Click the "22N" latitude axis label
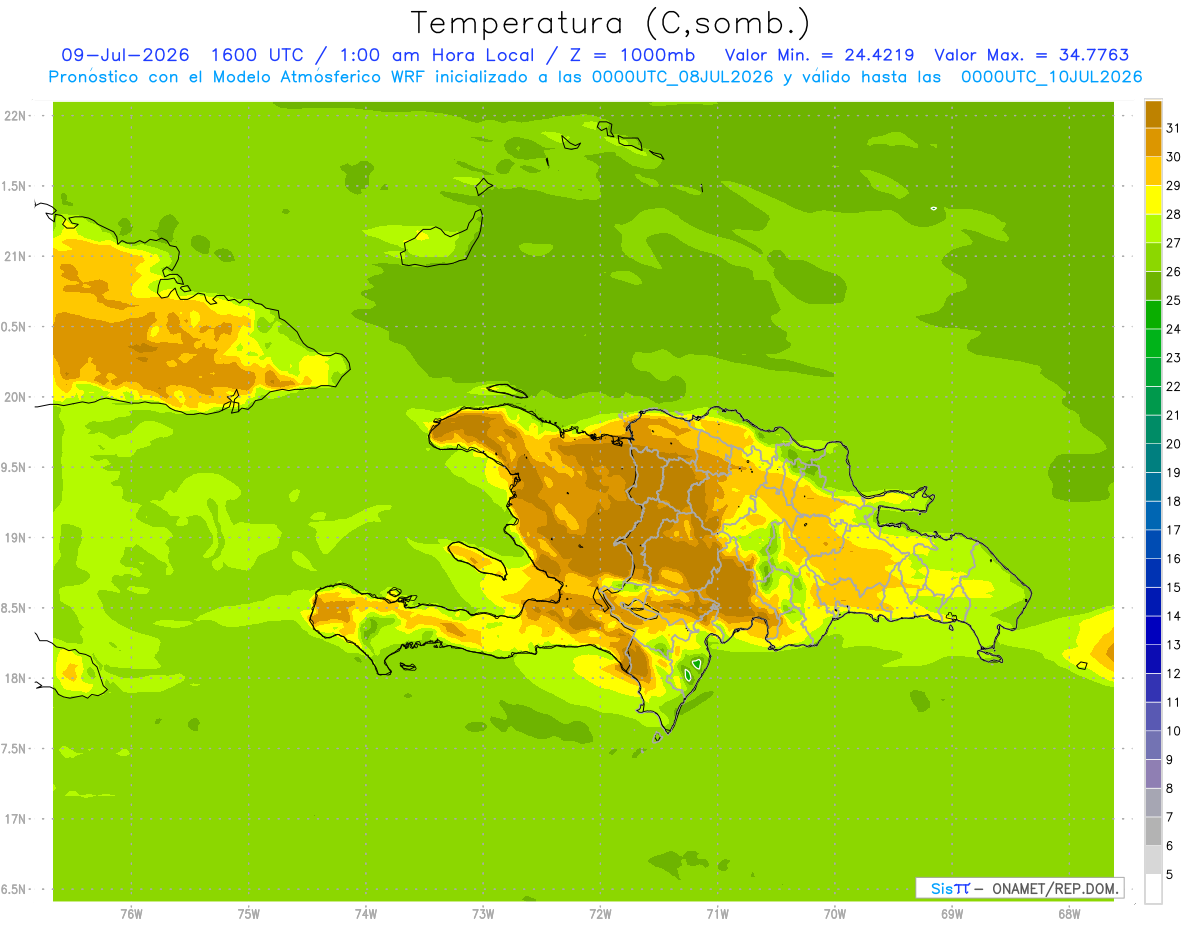The height and width of the screenshot is (927, 1200). coord(15,115)
